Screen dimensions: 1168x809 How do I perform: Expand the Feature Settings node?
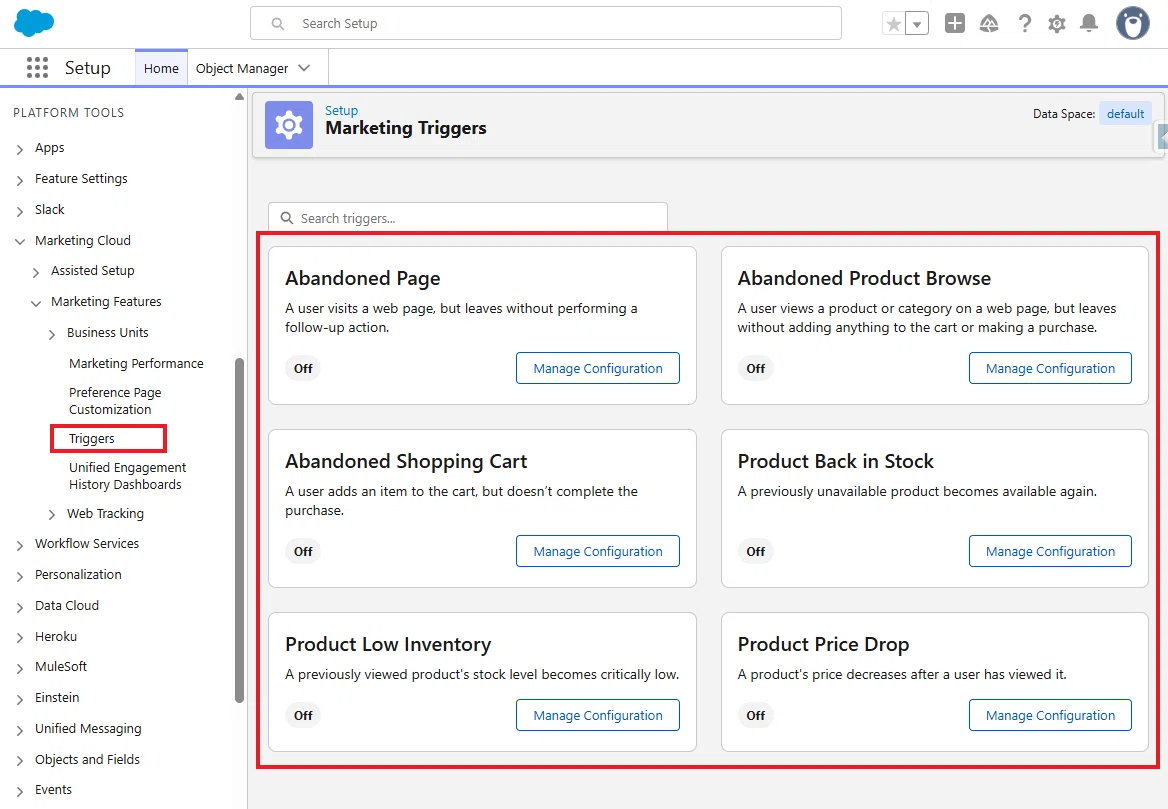click(20, 180)
